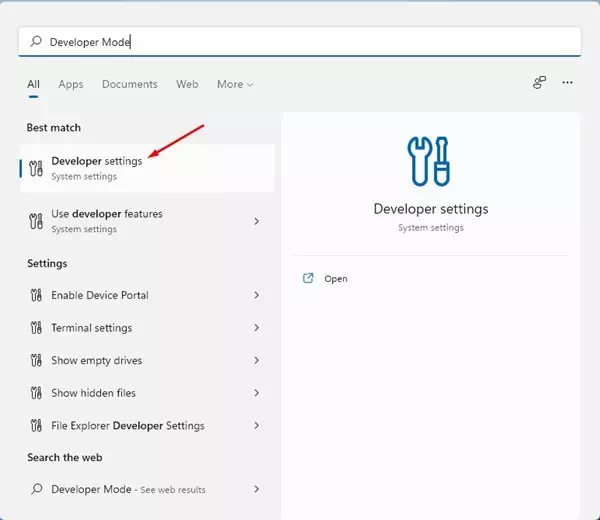
Task: Select Enable Device Portal setting
Action: click(147, 295)
